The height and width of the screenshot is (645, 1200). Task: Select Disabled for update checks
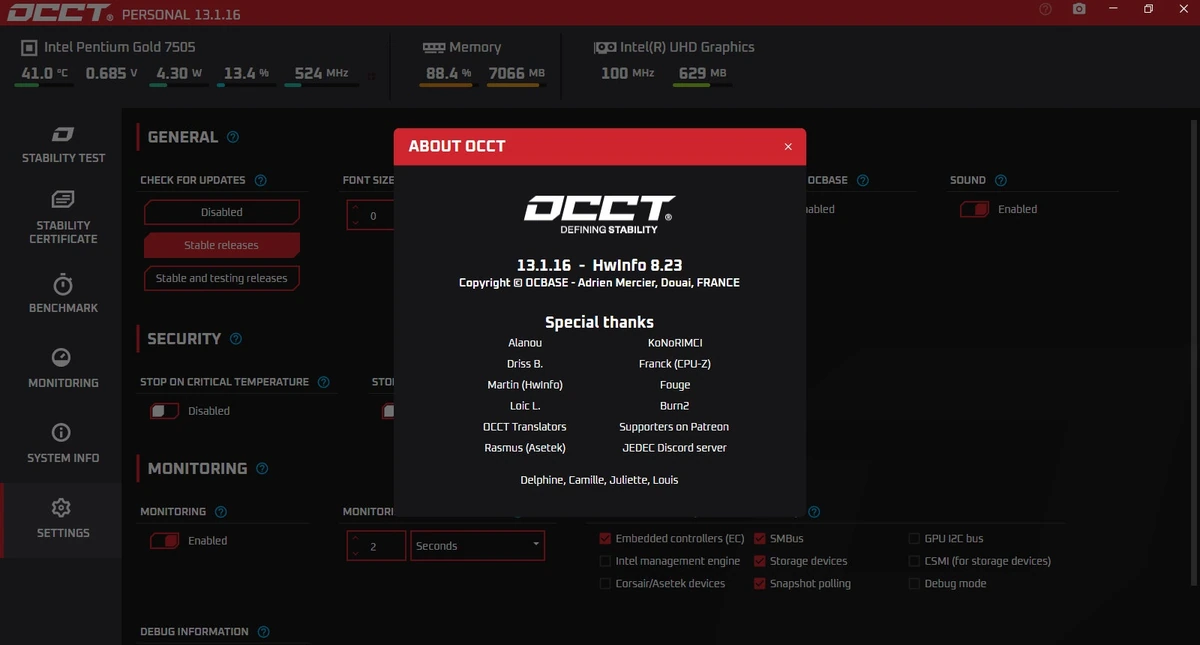(222, 212)
